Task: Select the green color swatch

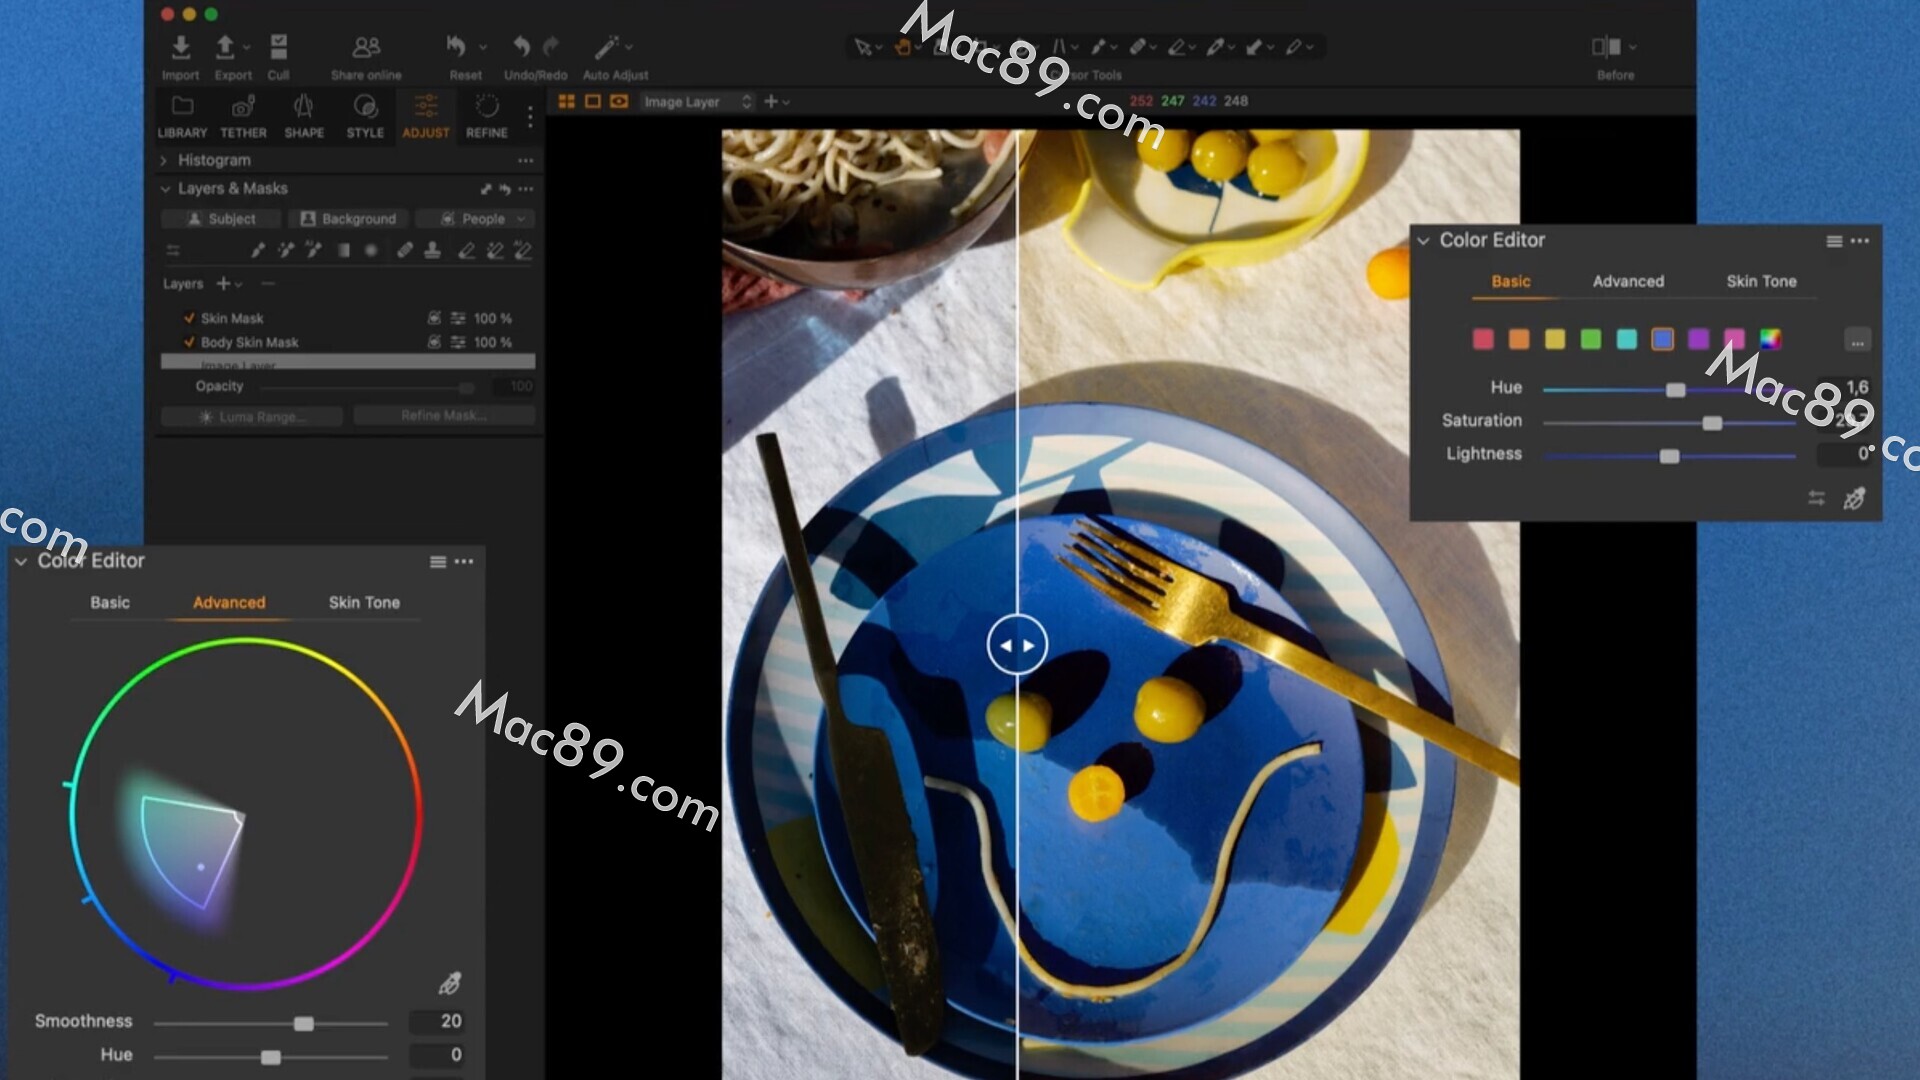Action: [1590, 340]
